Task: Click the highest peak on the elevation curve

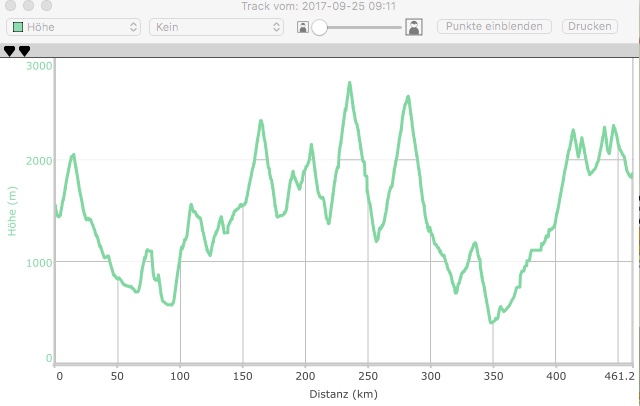Action: click(x=350, y=83)
